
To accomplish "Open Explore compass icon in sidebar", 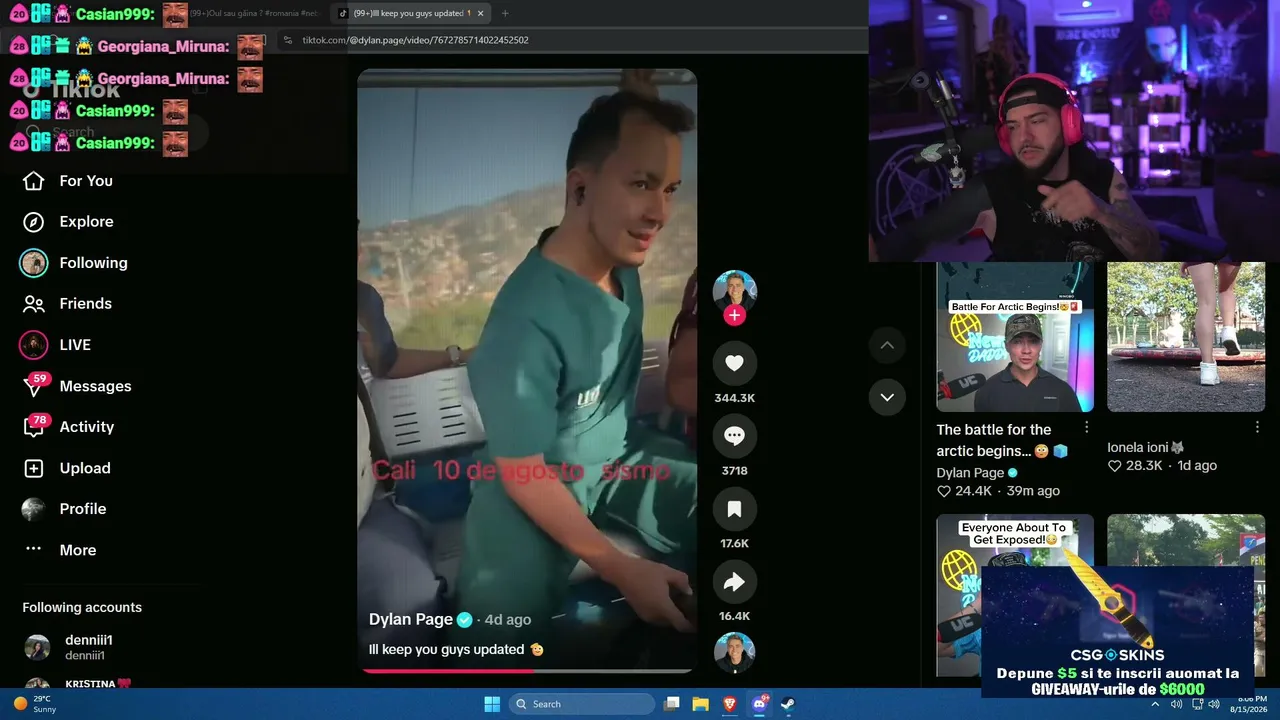I will (34, 222).
